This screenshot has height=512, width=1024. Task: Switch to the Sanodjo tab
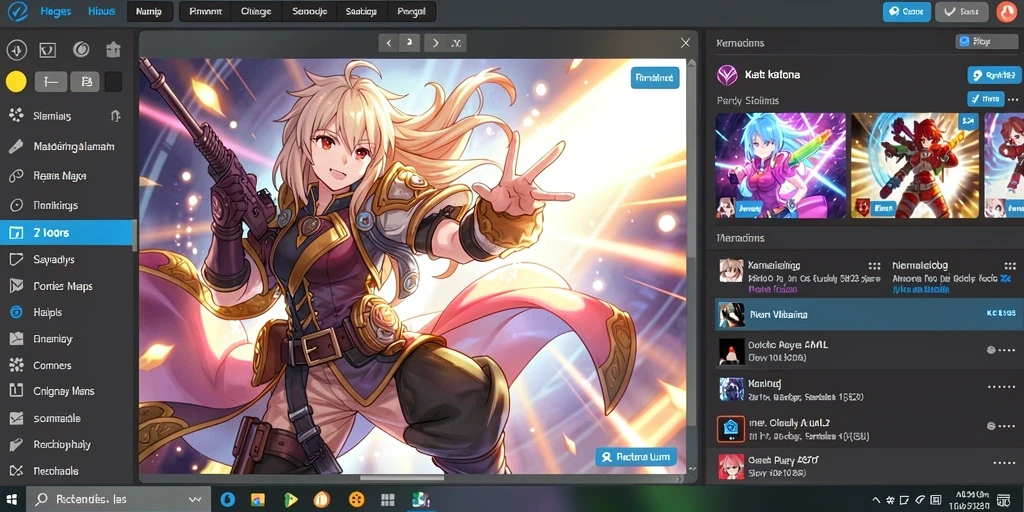(x=310, y=11)
